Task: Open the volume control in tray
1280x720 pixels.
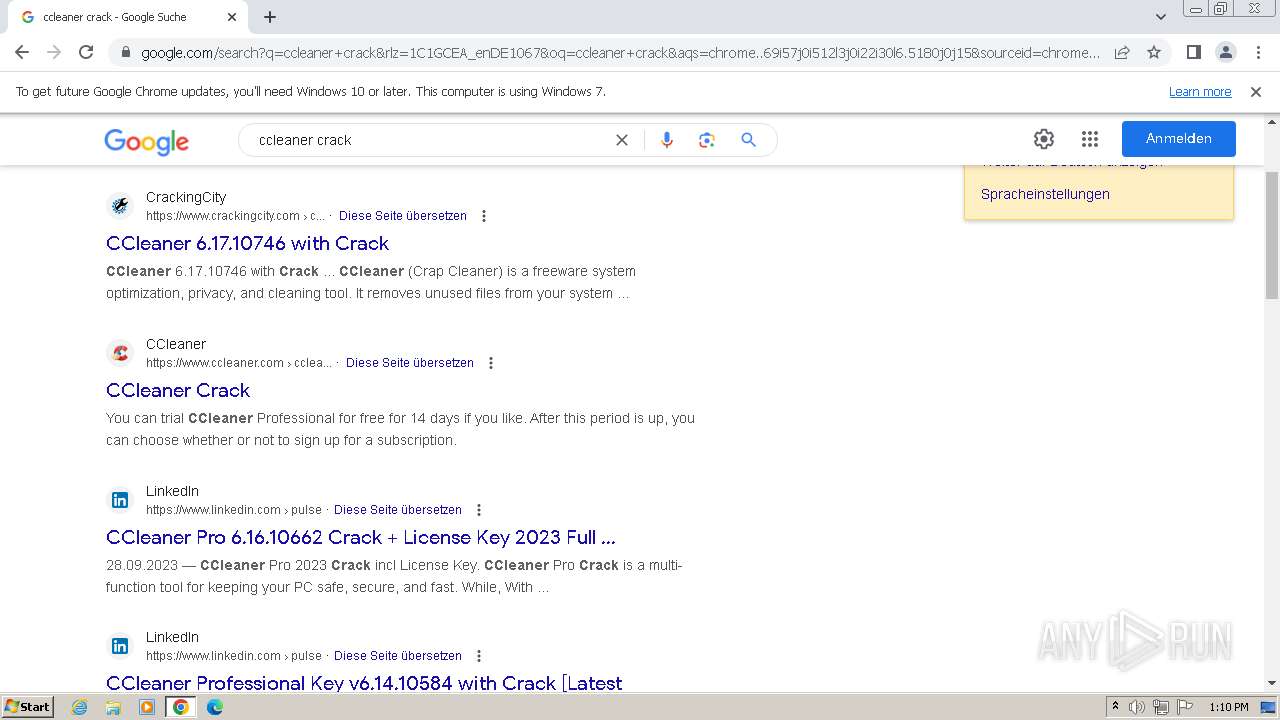Action: pyautogui.click(x=1137, y=707)
